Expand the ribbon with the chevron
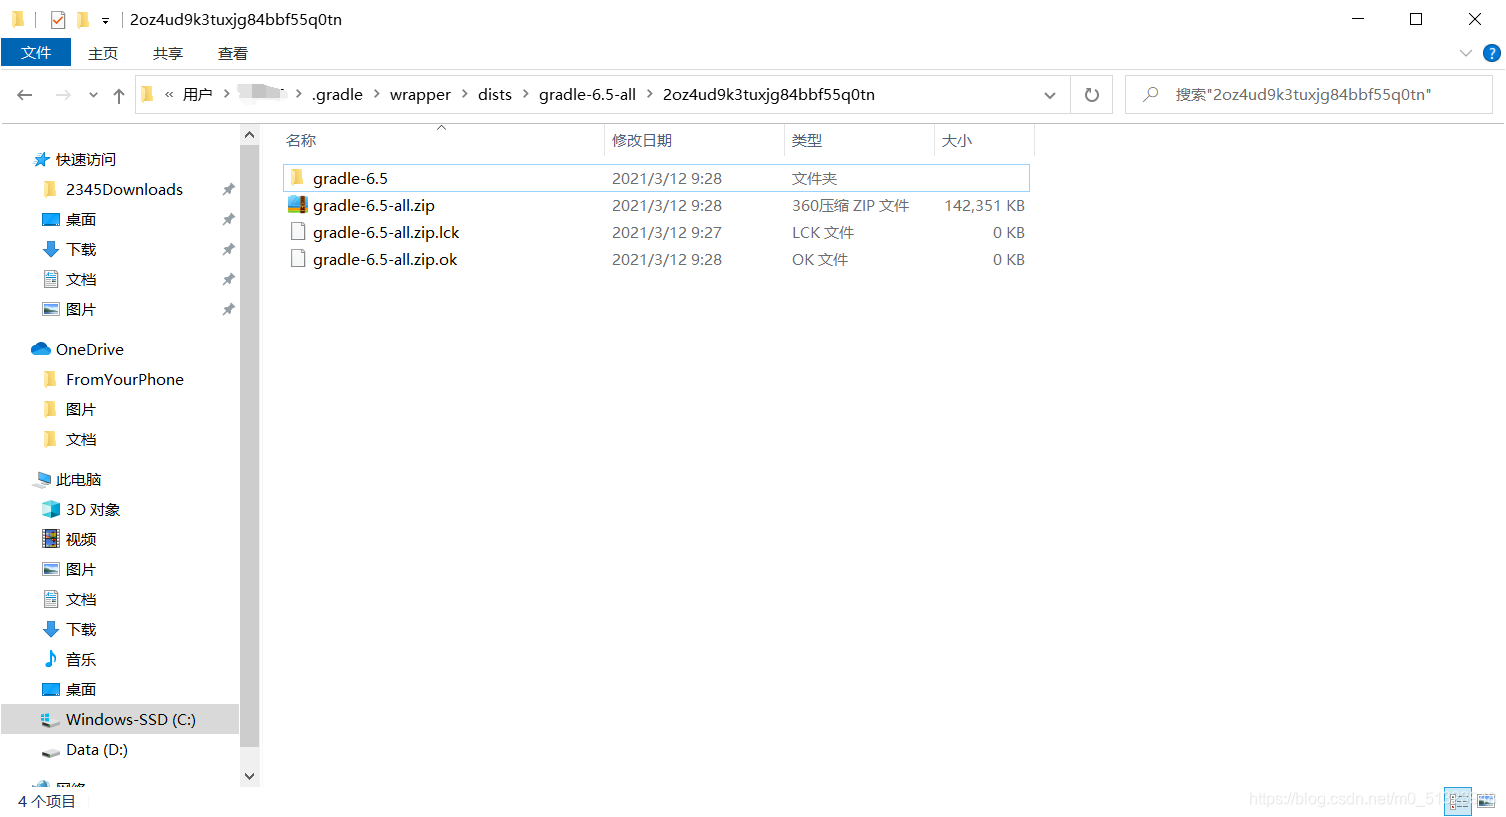Image resolution: width=1506 pixels, height=817 pixels. coord(1465,53)
